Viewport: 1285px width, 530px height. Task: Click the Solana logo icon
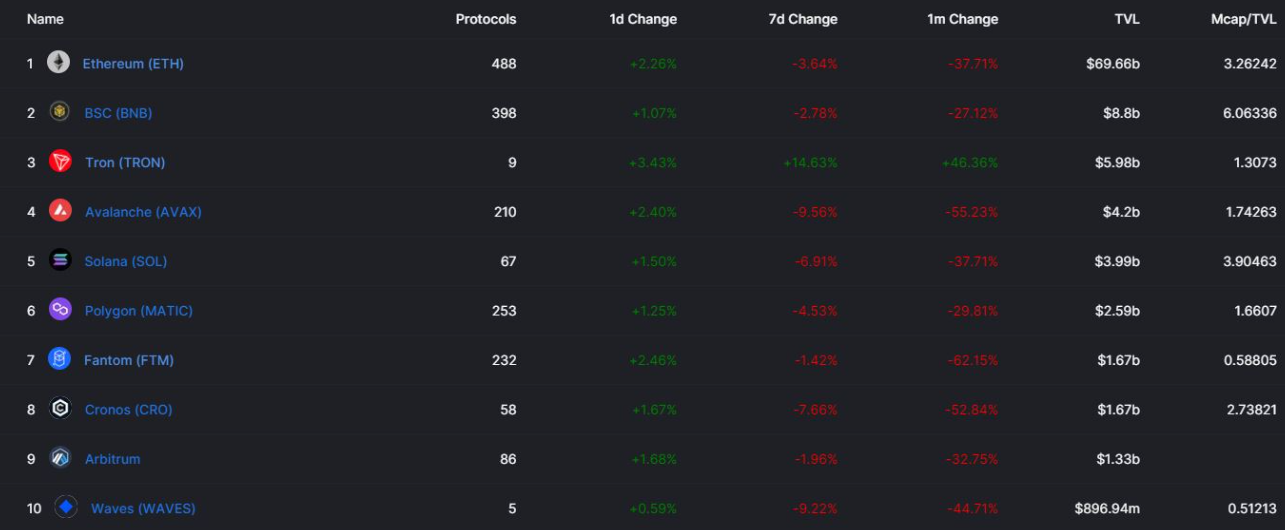(x=60, y=261)
